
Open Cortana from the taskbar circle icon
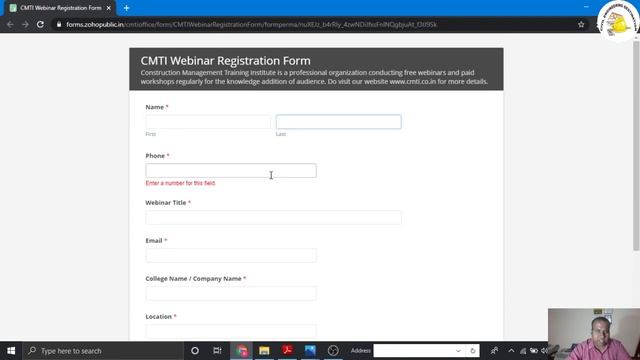(195, 351)
